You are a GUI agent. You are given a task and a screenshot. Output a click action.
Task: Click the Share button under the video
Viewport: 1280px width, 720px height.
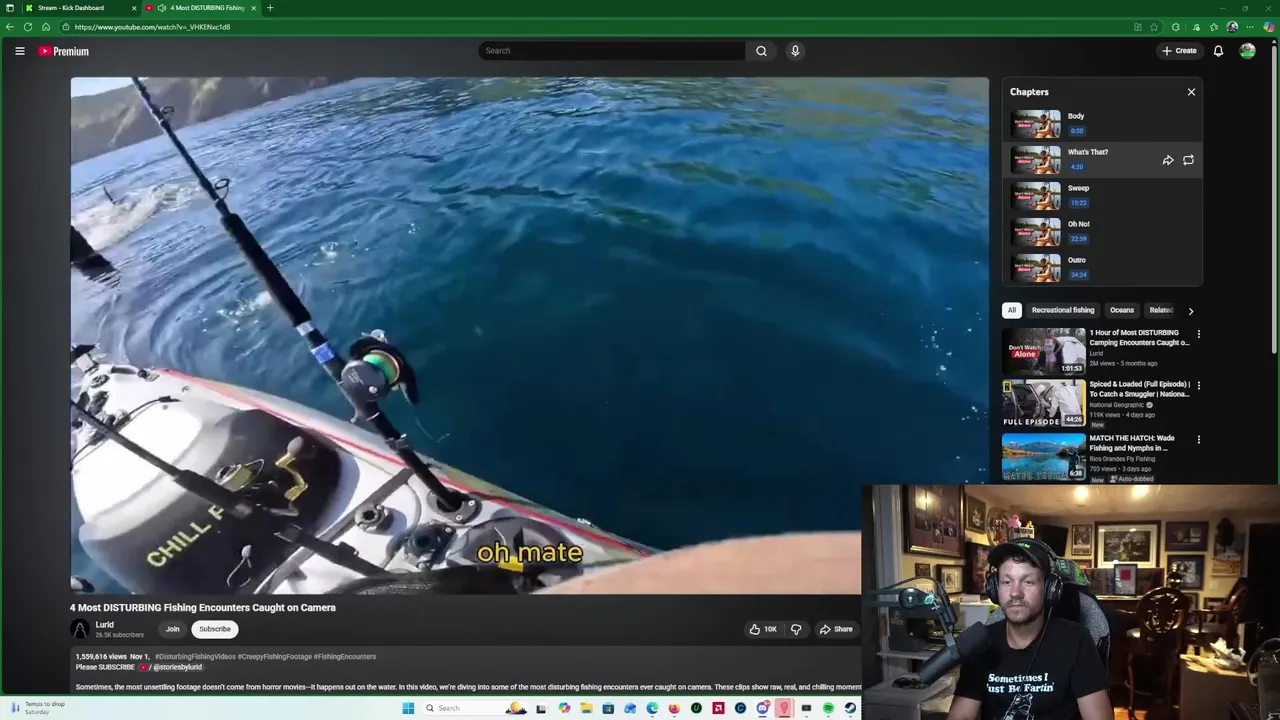836,629
